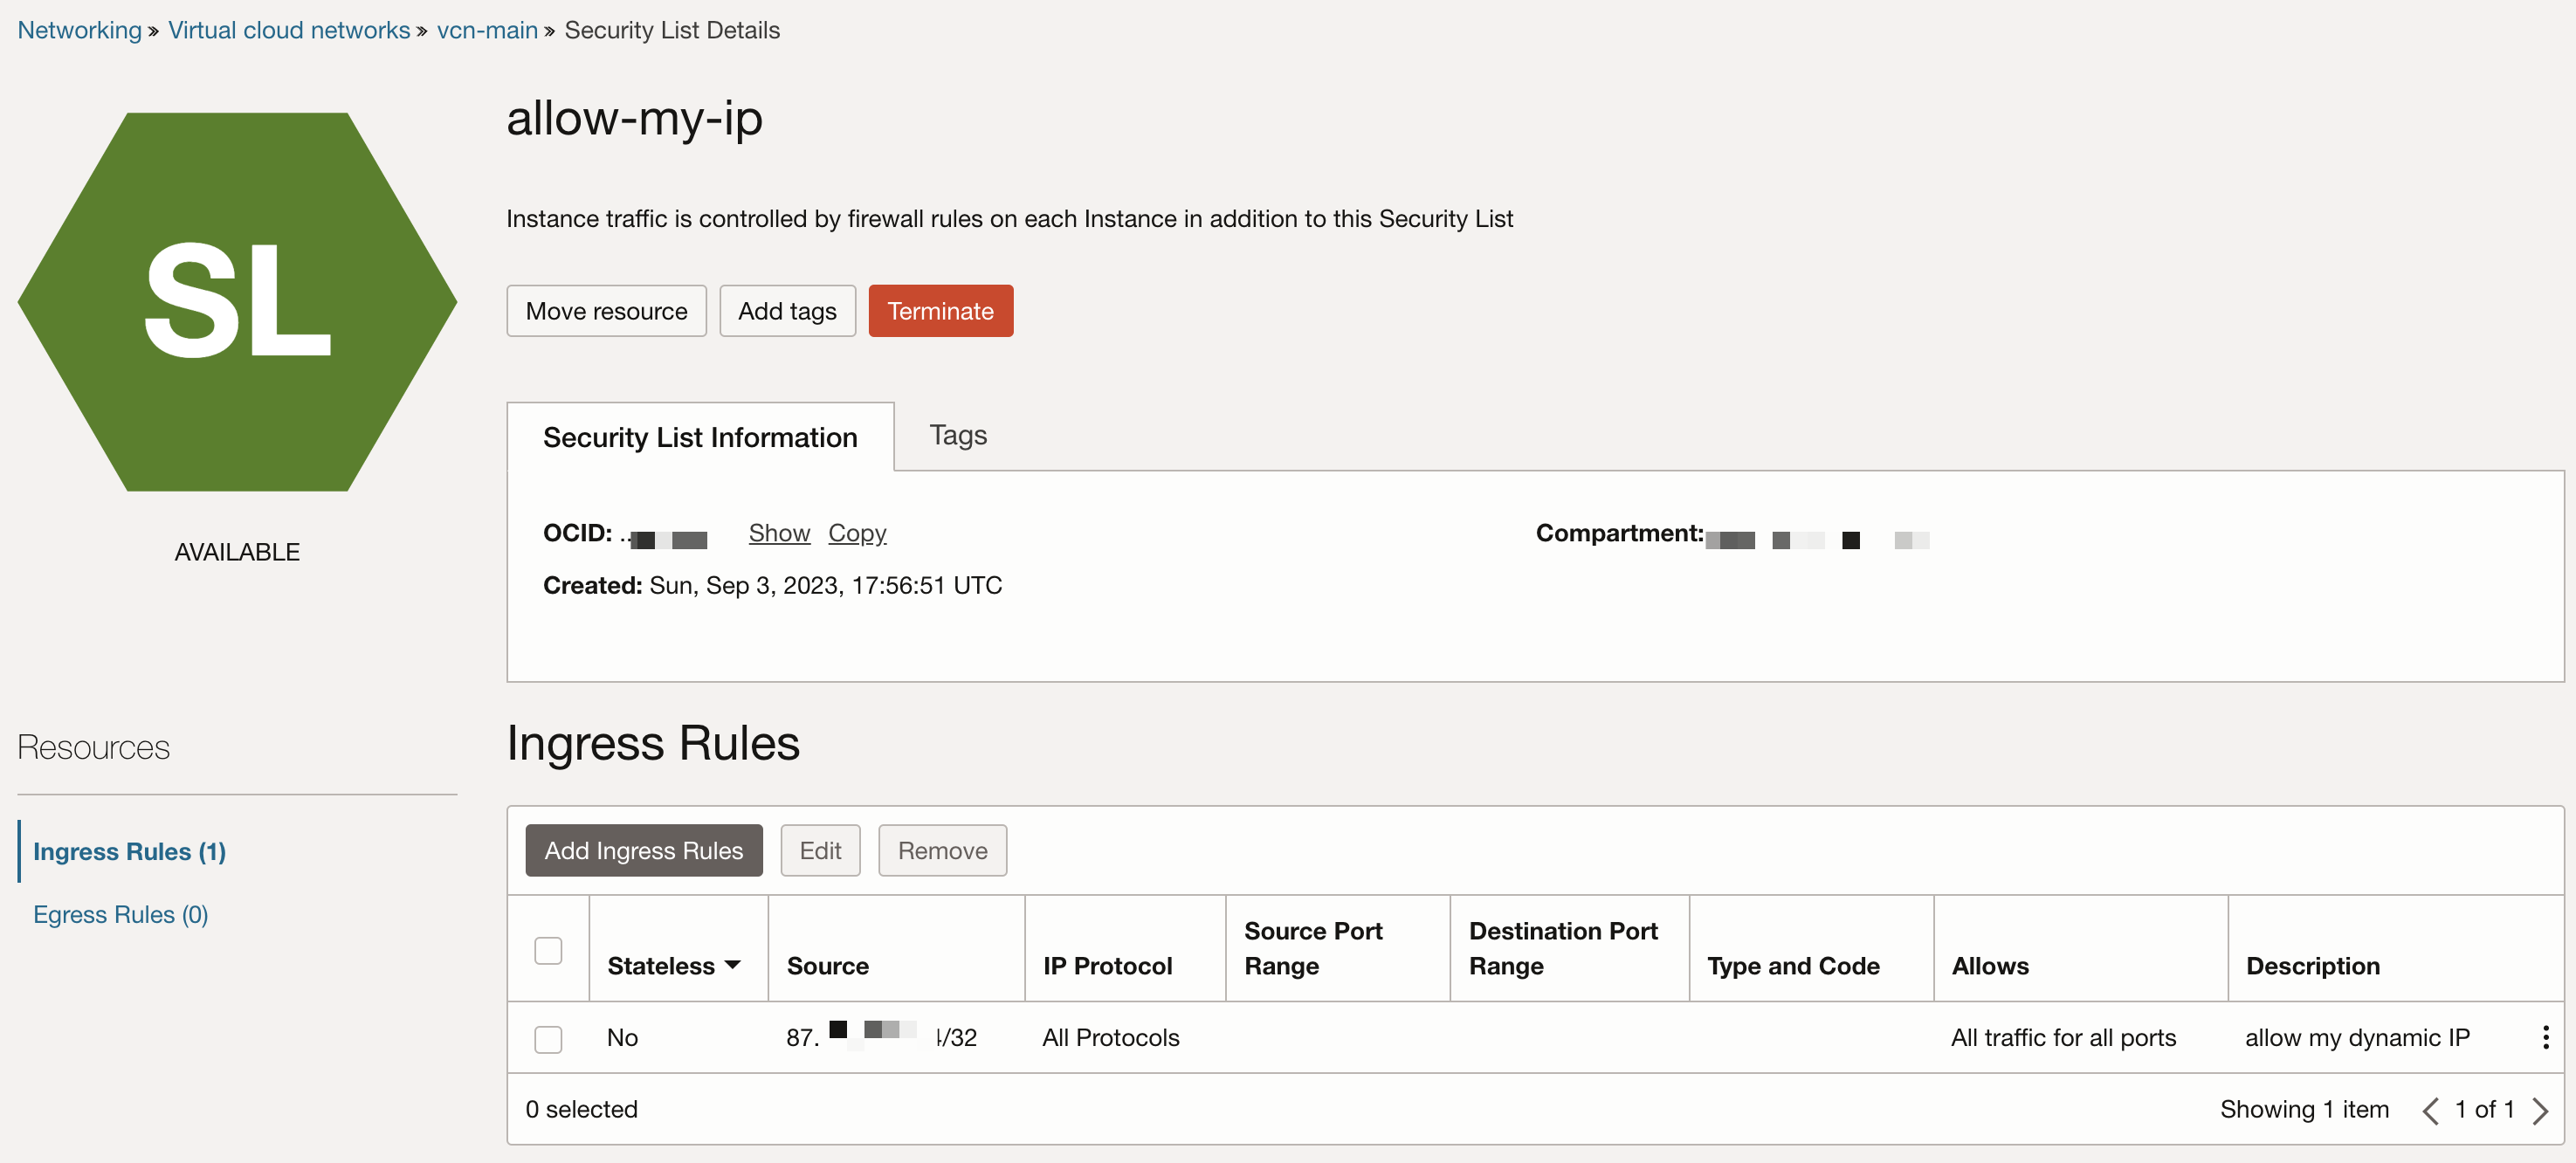Check the 87.x/32 ingress rule row
The width and height of the screenshot is (2576, 1163).
coord(548,1039)
